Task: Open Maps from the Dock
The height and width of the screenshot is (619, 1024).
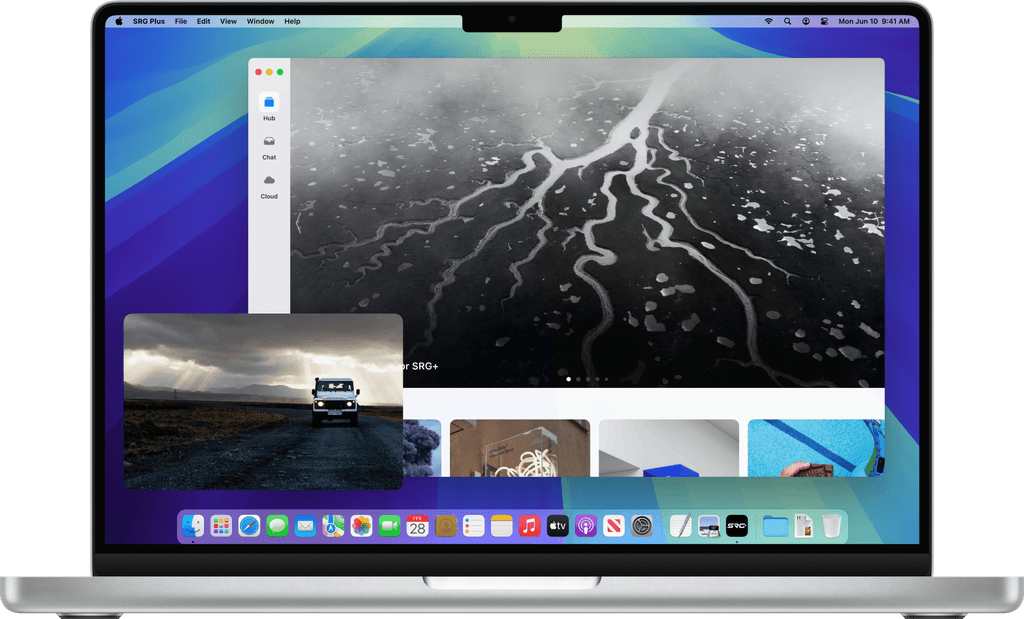Action: [333, 526]
